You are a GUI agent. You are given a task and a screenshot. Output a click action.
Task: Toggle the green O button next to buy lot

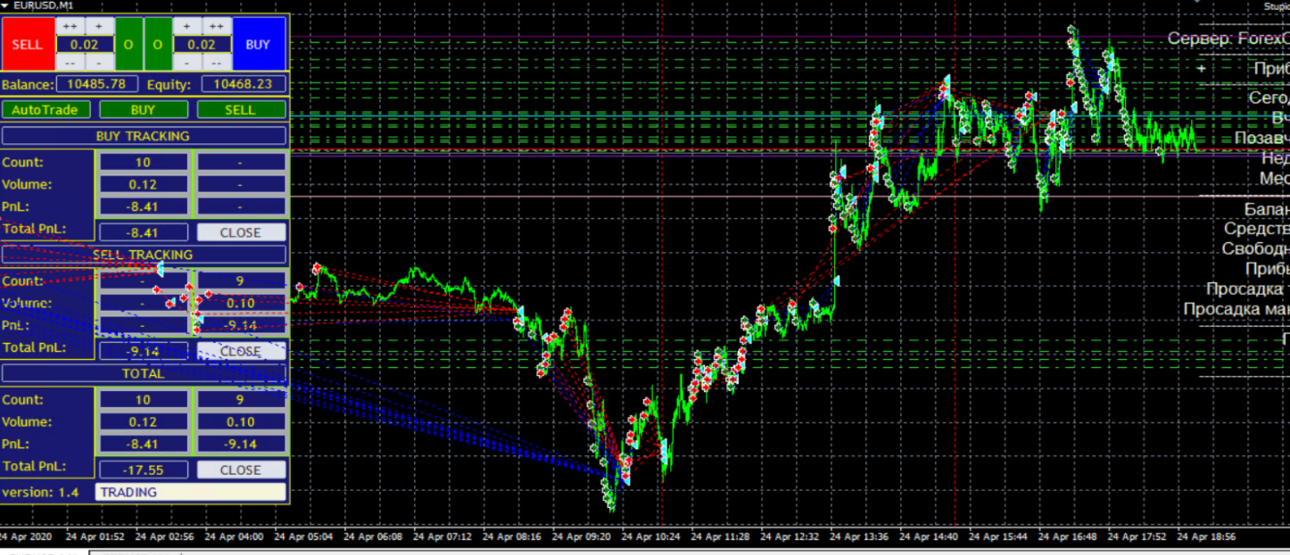158,45
